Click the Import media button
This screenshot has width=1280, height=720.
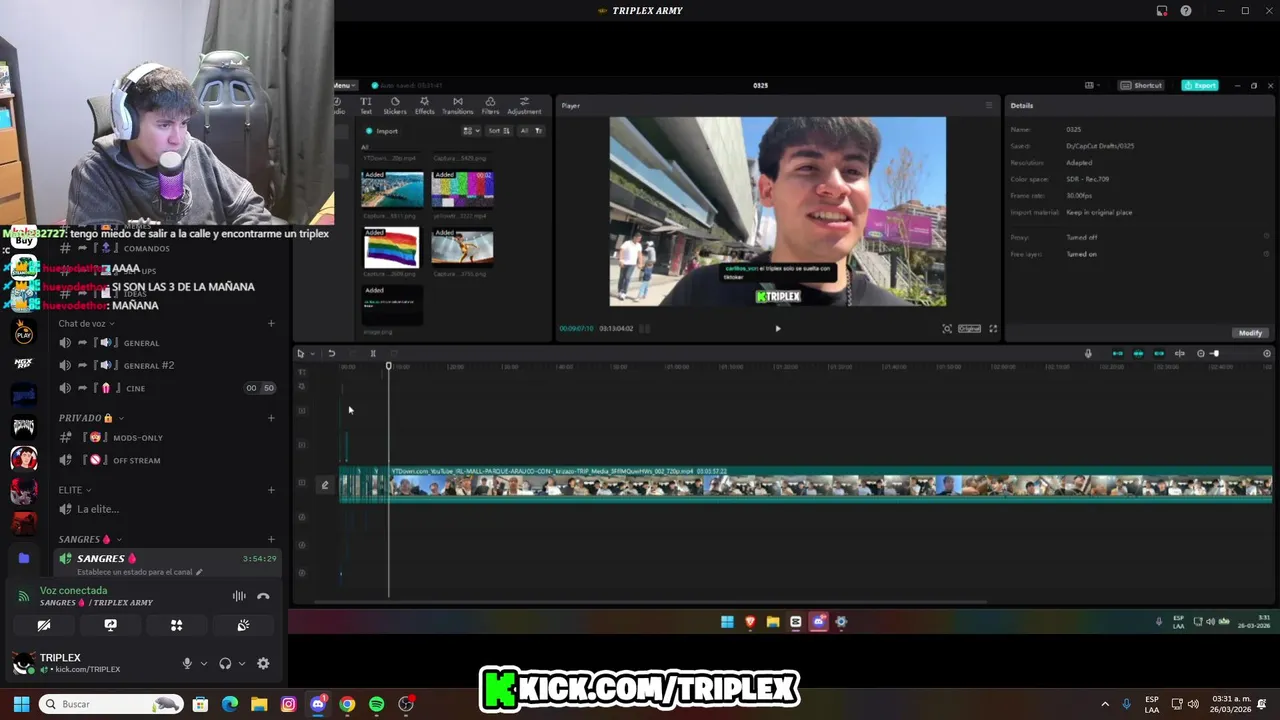pyautogui.click(x=382, y=131)
